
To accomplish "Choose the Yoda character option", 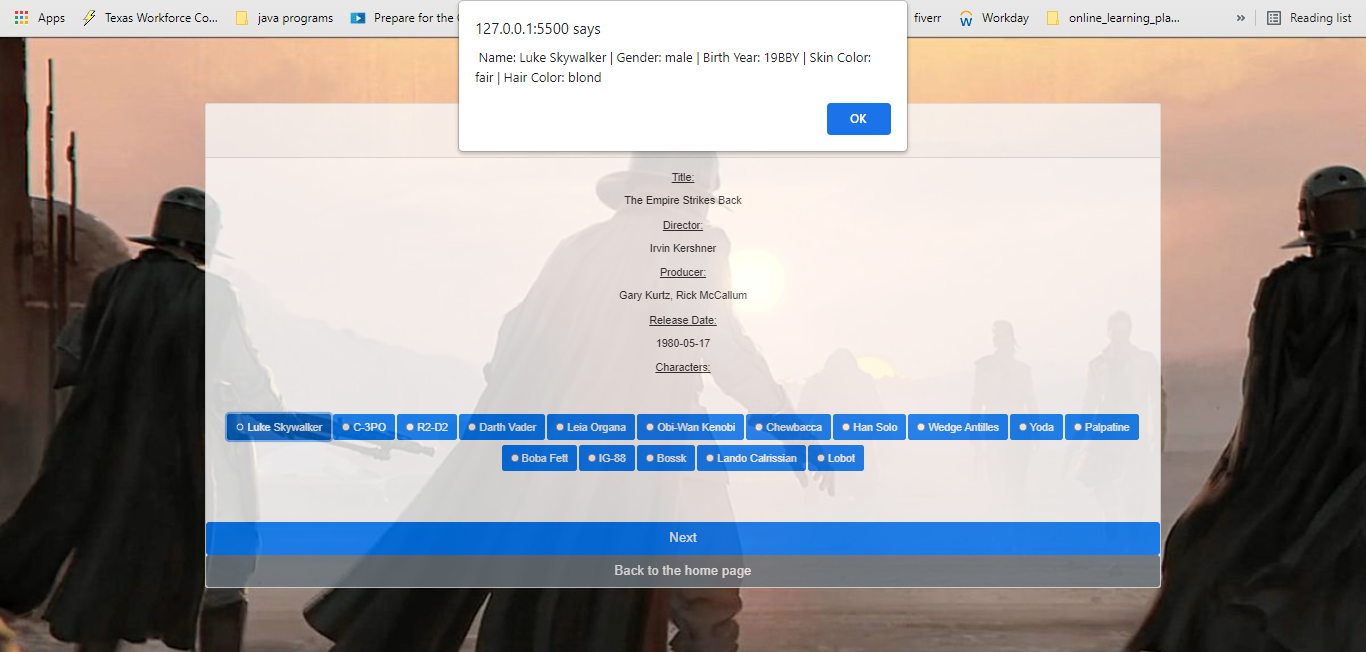I will click(x=1036, y=427).
